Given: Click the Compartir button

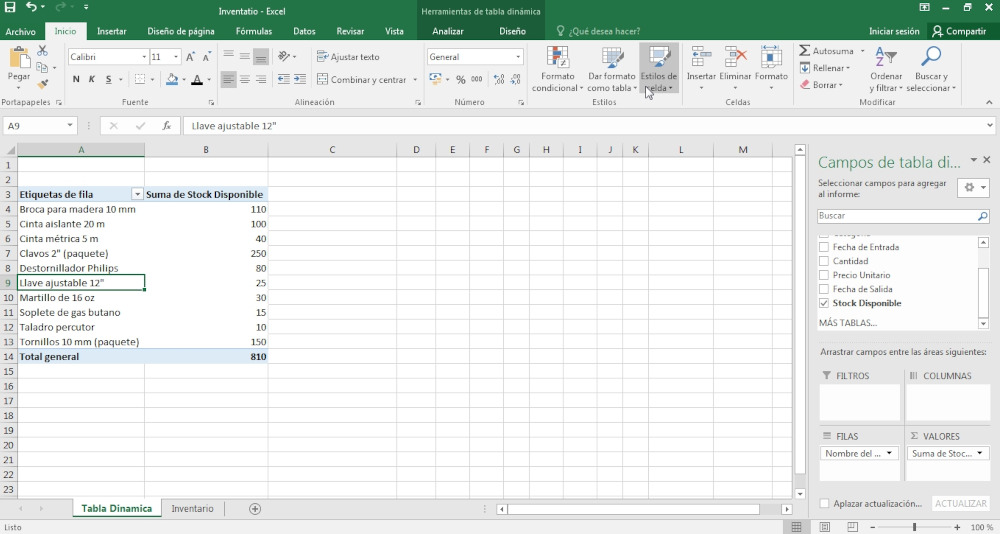Looking at the screenshot, I should 959,31.
